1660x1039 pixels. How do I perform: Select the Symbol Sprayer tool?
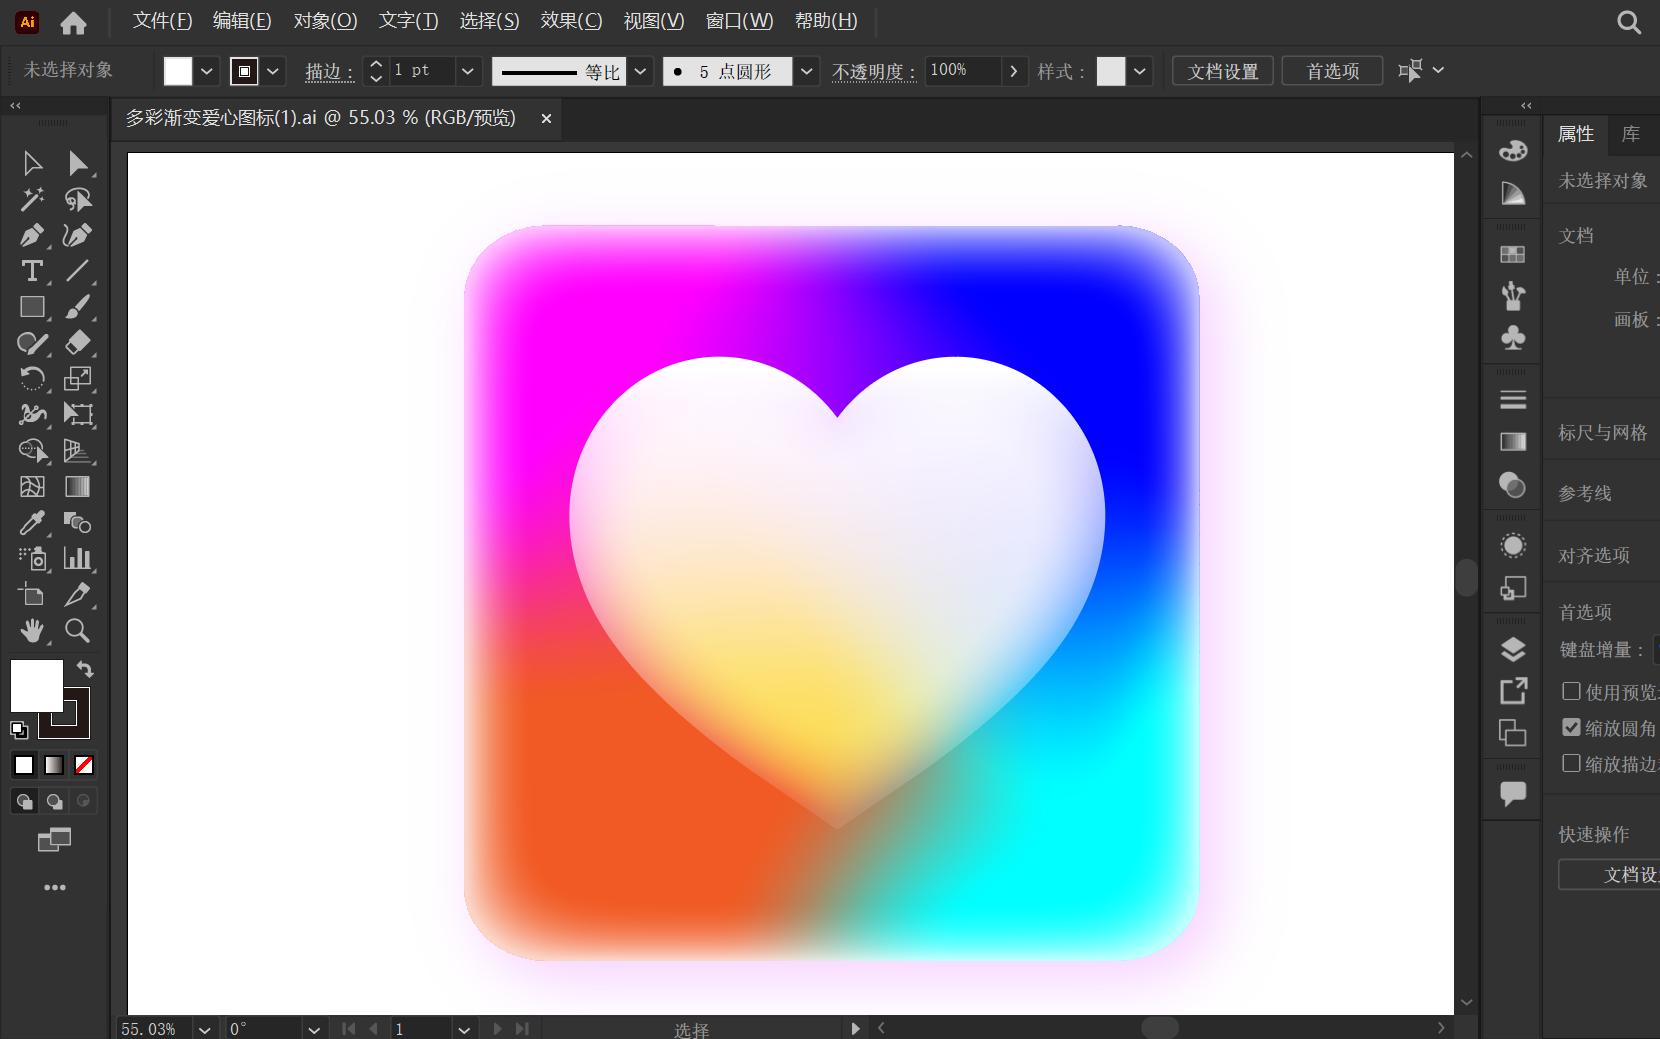(x=32, y=558)
